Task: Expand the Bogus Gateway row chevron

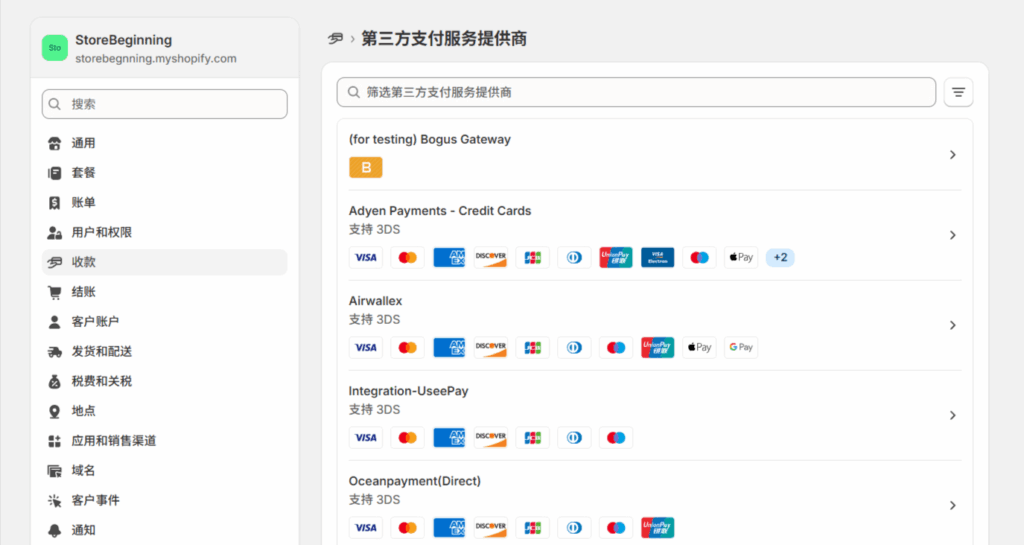Action: pyautogui.click(x=952, y=155)
